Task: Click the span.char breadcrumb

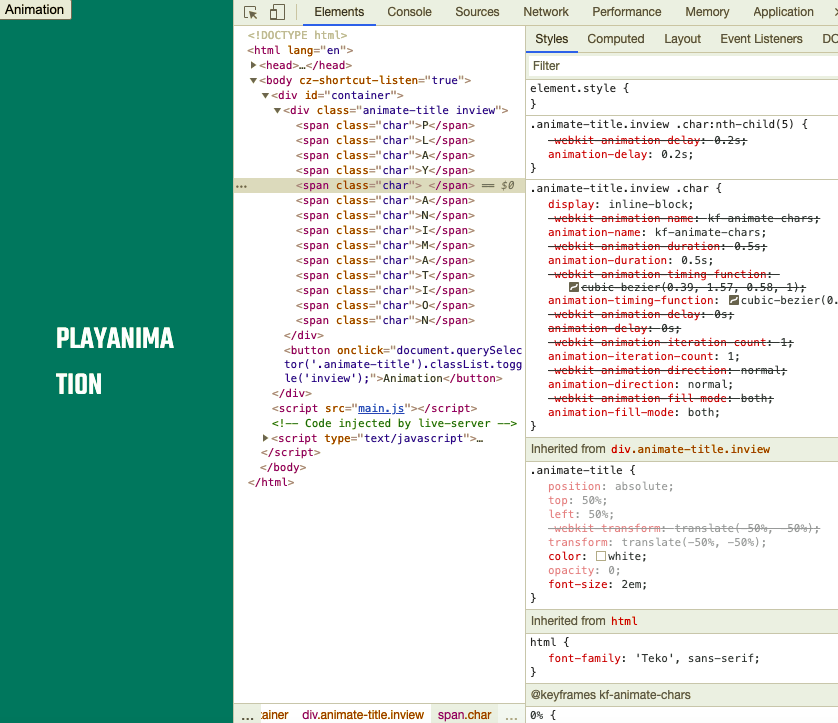Action: point(464,715)
